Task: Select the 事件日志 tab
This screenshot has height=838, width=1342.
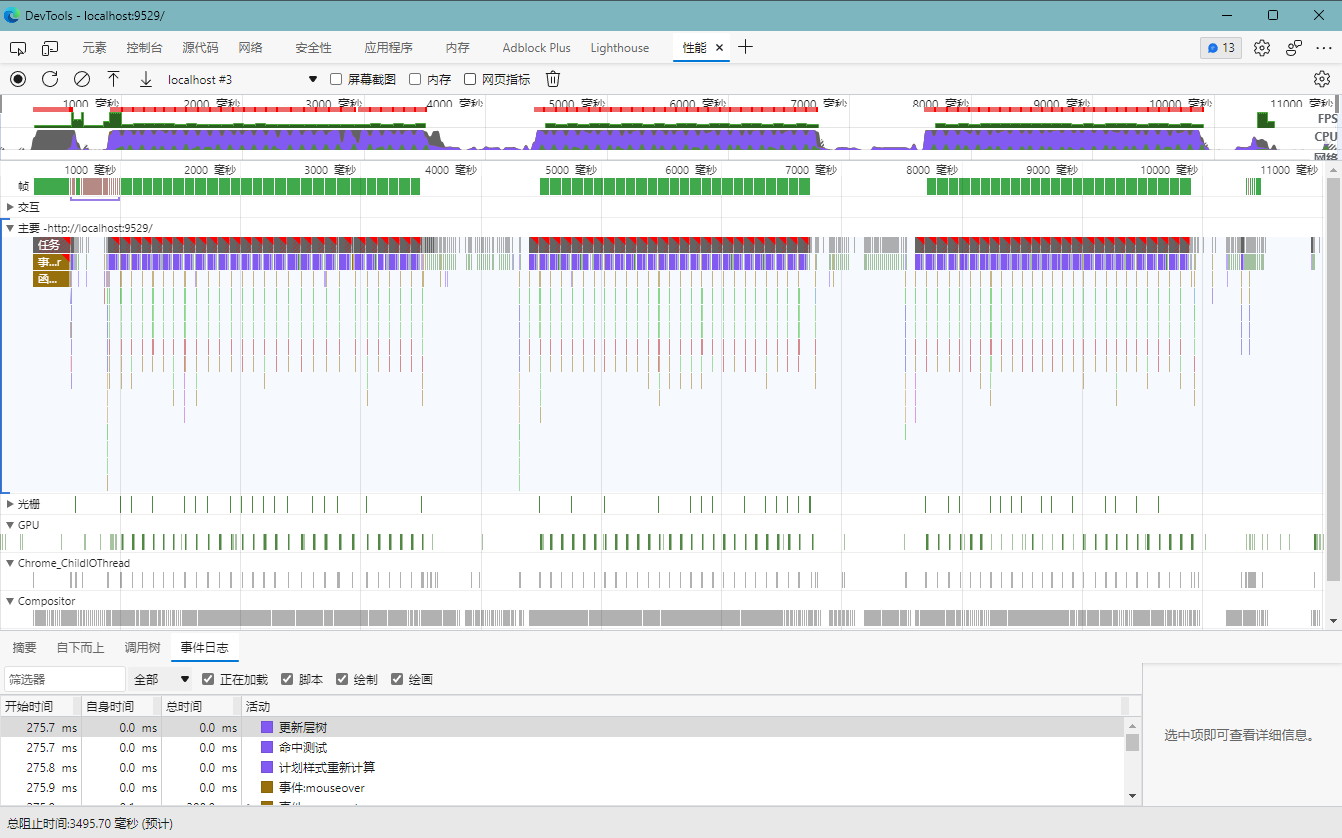Action: (204, 648)
